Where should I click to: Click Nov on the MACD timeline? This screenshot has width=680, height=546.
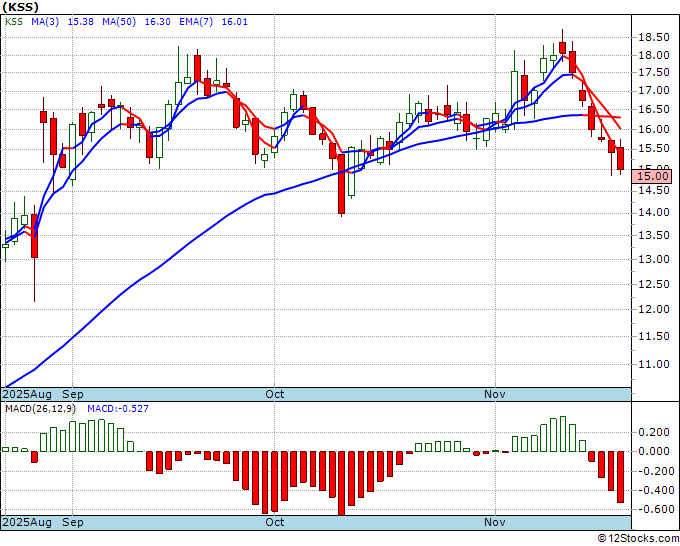click(x=494, y=522)
